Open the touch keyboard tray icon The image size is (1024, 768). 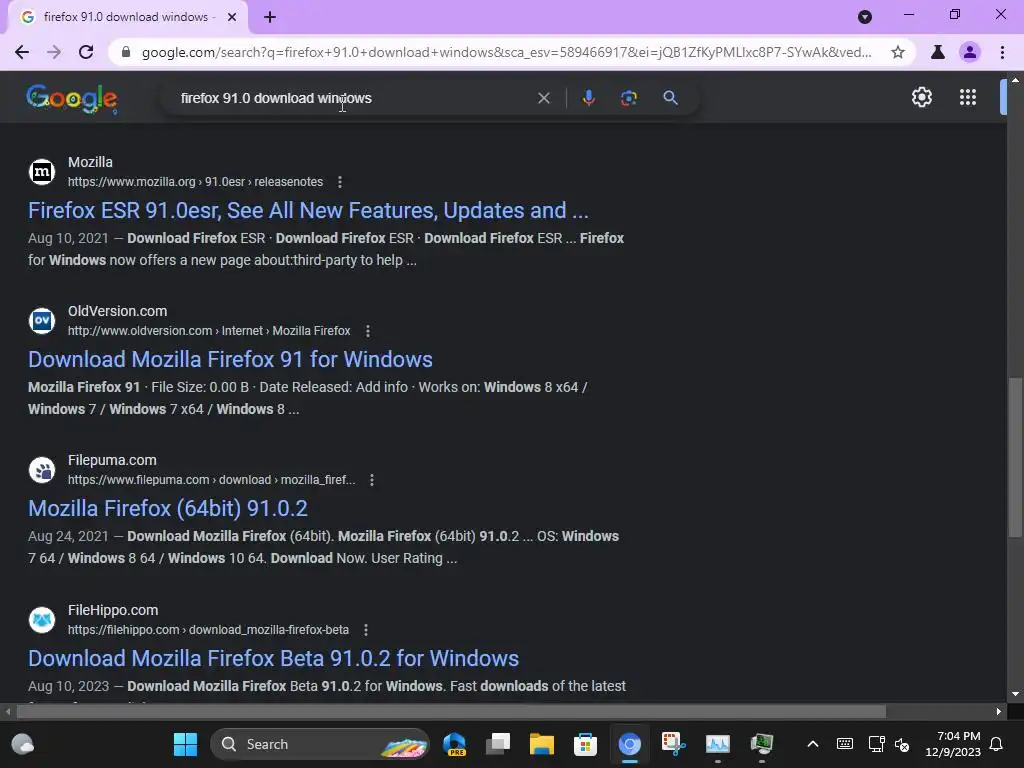point(844,744)
